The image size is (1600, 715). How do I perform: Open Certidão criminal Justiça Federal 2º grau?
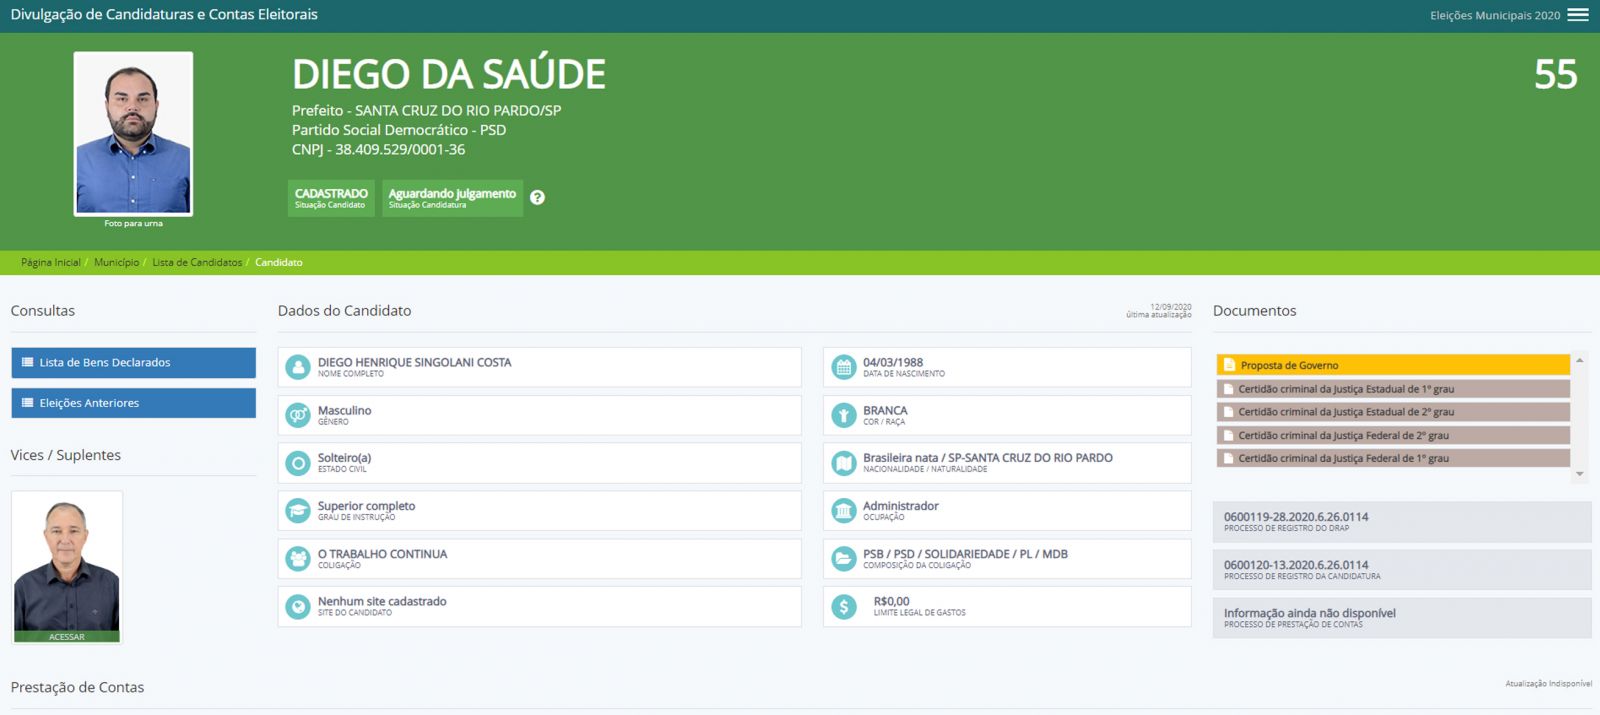pos(1343,435)
